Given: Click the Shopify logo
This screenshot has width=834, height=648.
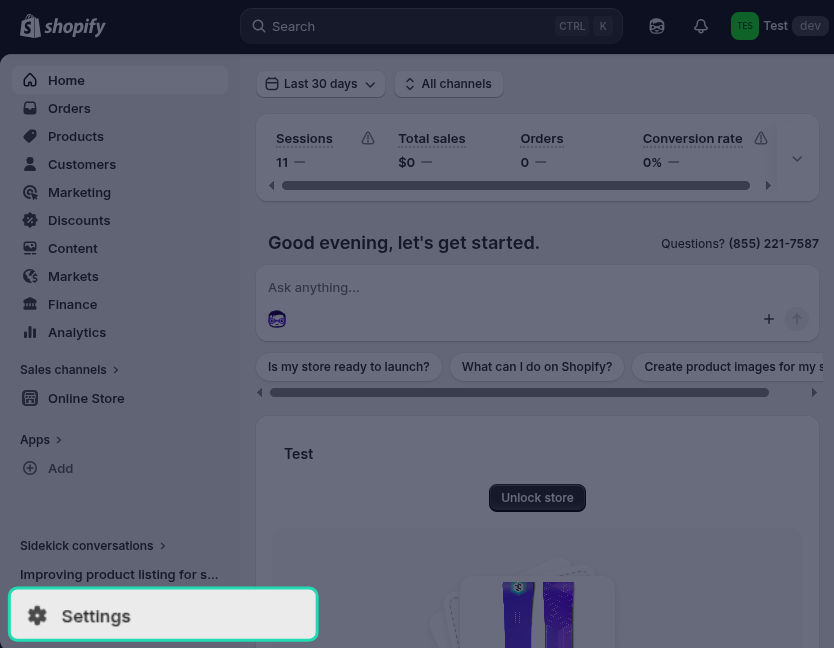Looking at the screenshot, I should pyautogui.click(x=62, y=26).
